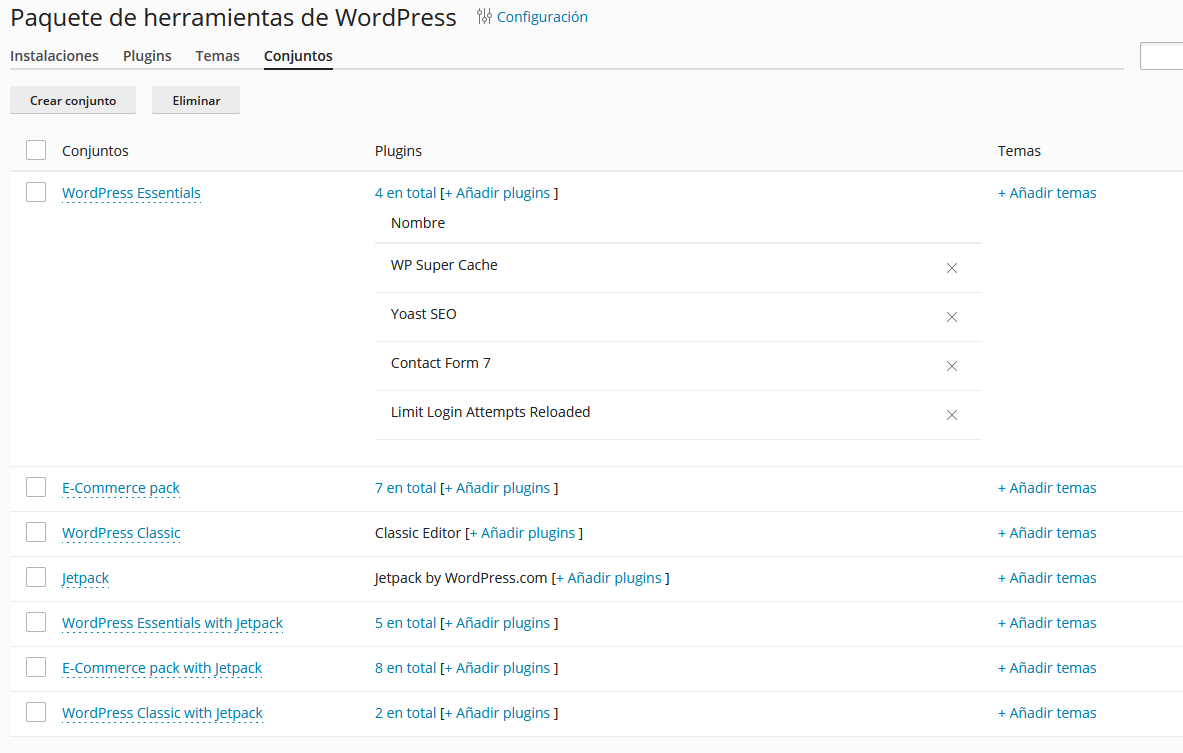
Task: Open the Configuración link
Action: point(542,17)
